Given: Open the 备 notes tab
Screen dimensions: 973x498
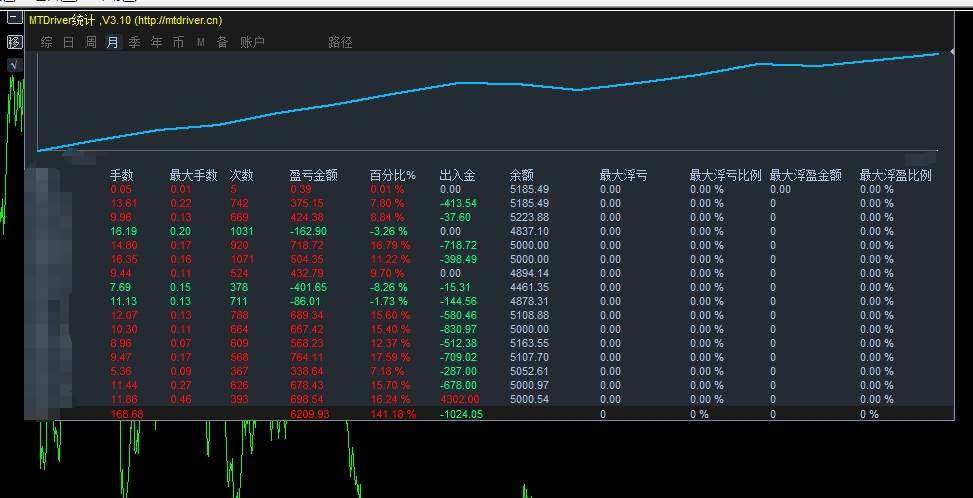Looking at the screenshot, I should click(x=222, y=42).
